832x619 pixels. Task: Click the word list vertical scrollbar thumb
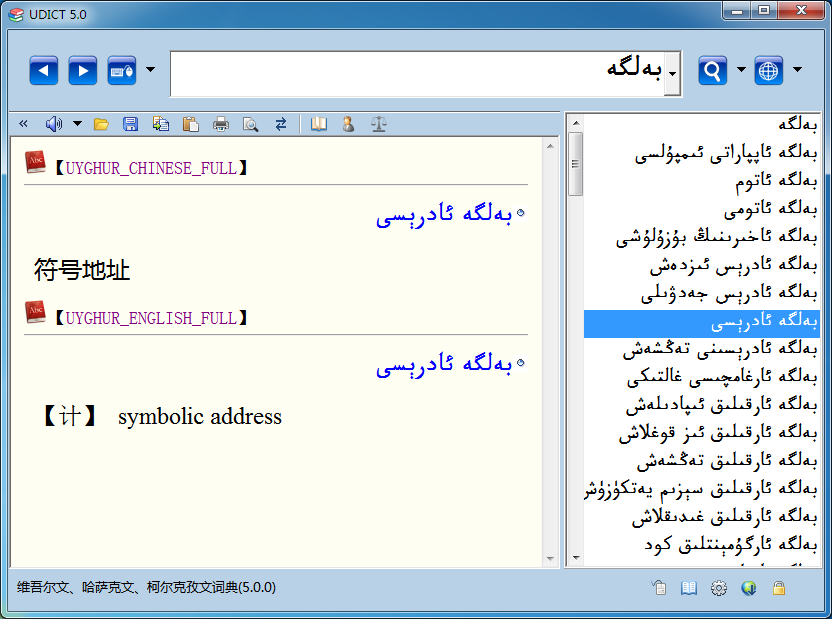[x=575, y=163]
